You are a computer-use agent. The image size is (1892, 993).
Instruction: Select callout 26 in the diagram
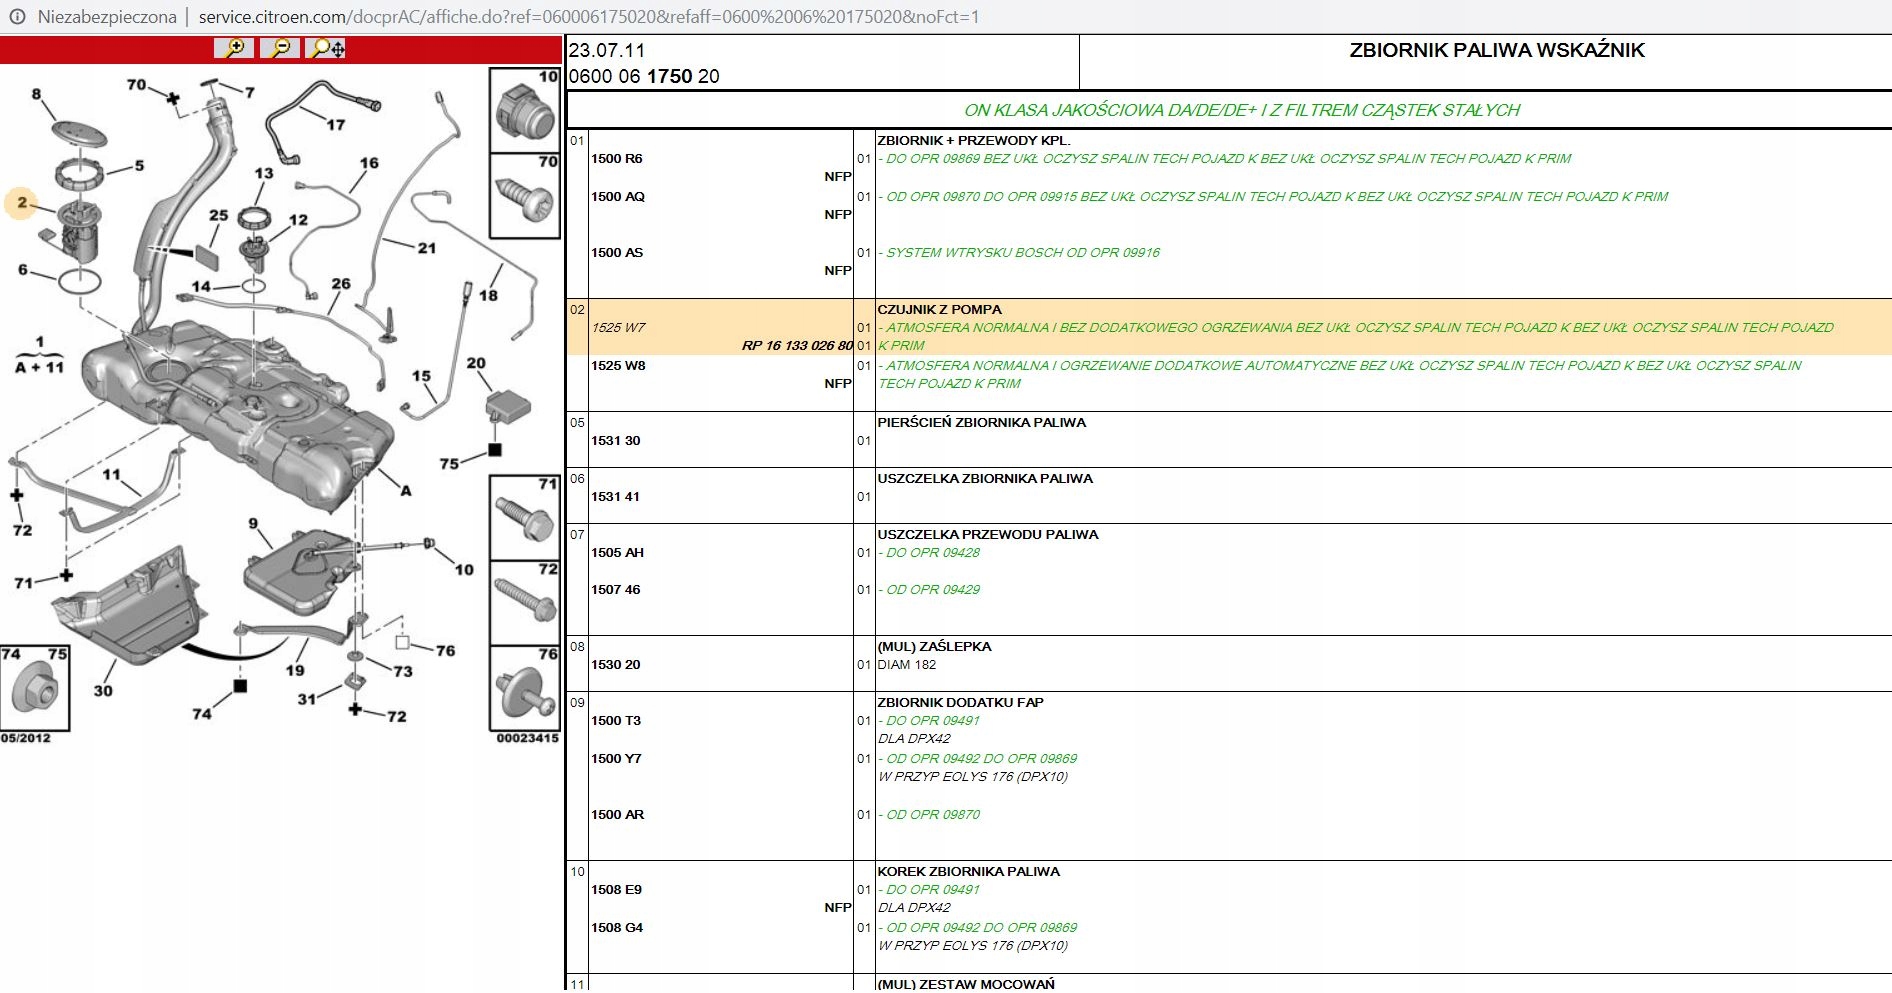tap(341, 284)
